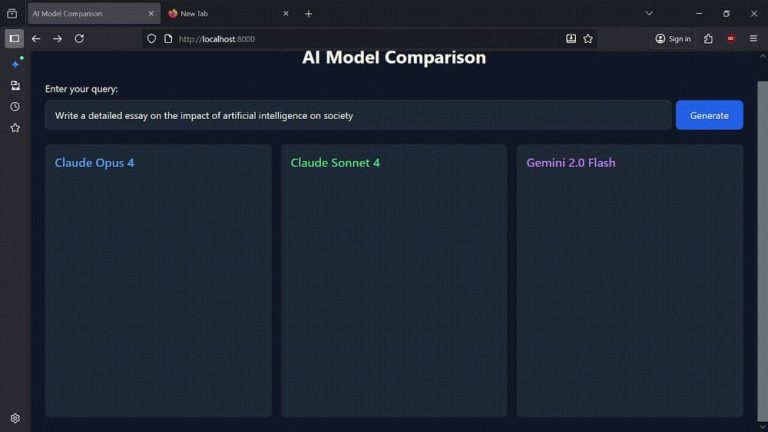This screenshot has width=768, height=432.
Task: Reload the current page
Action: point(79,38)
